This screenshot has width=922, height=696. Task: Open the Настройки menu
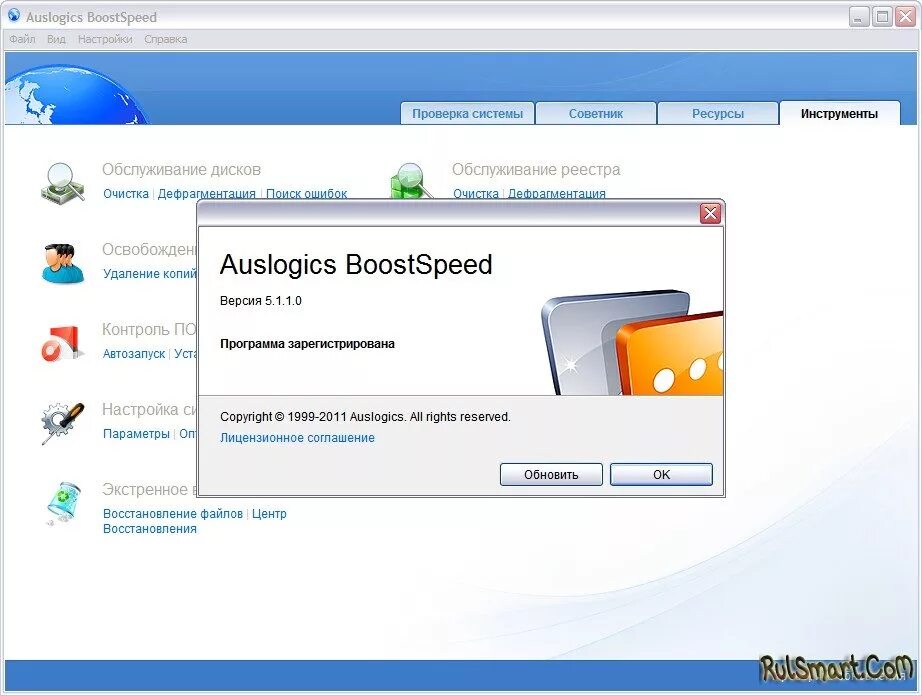(x=105, y=38)
